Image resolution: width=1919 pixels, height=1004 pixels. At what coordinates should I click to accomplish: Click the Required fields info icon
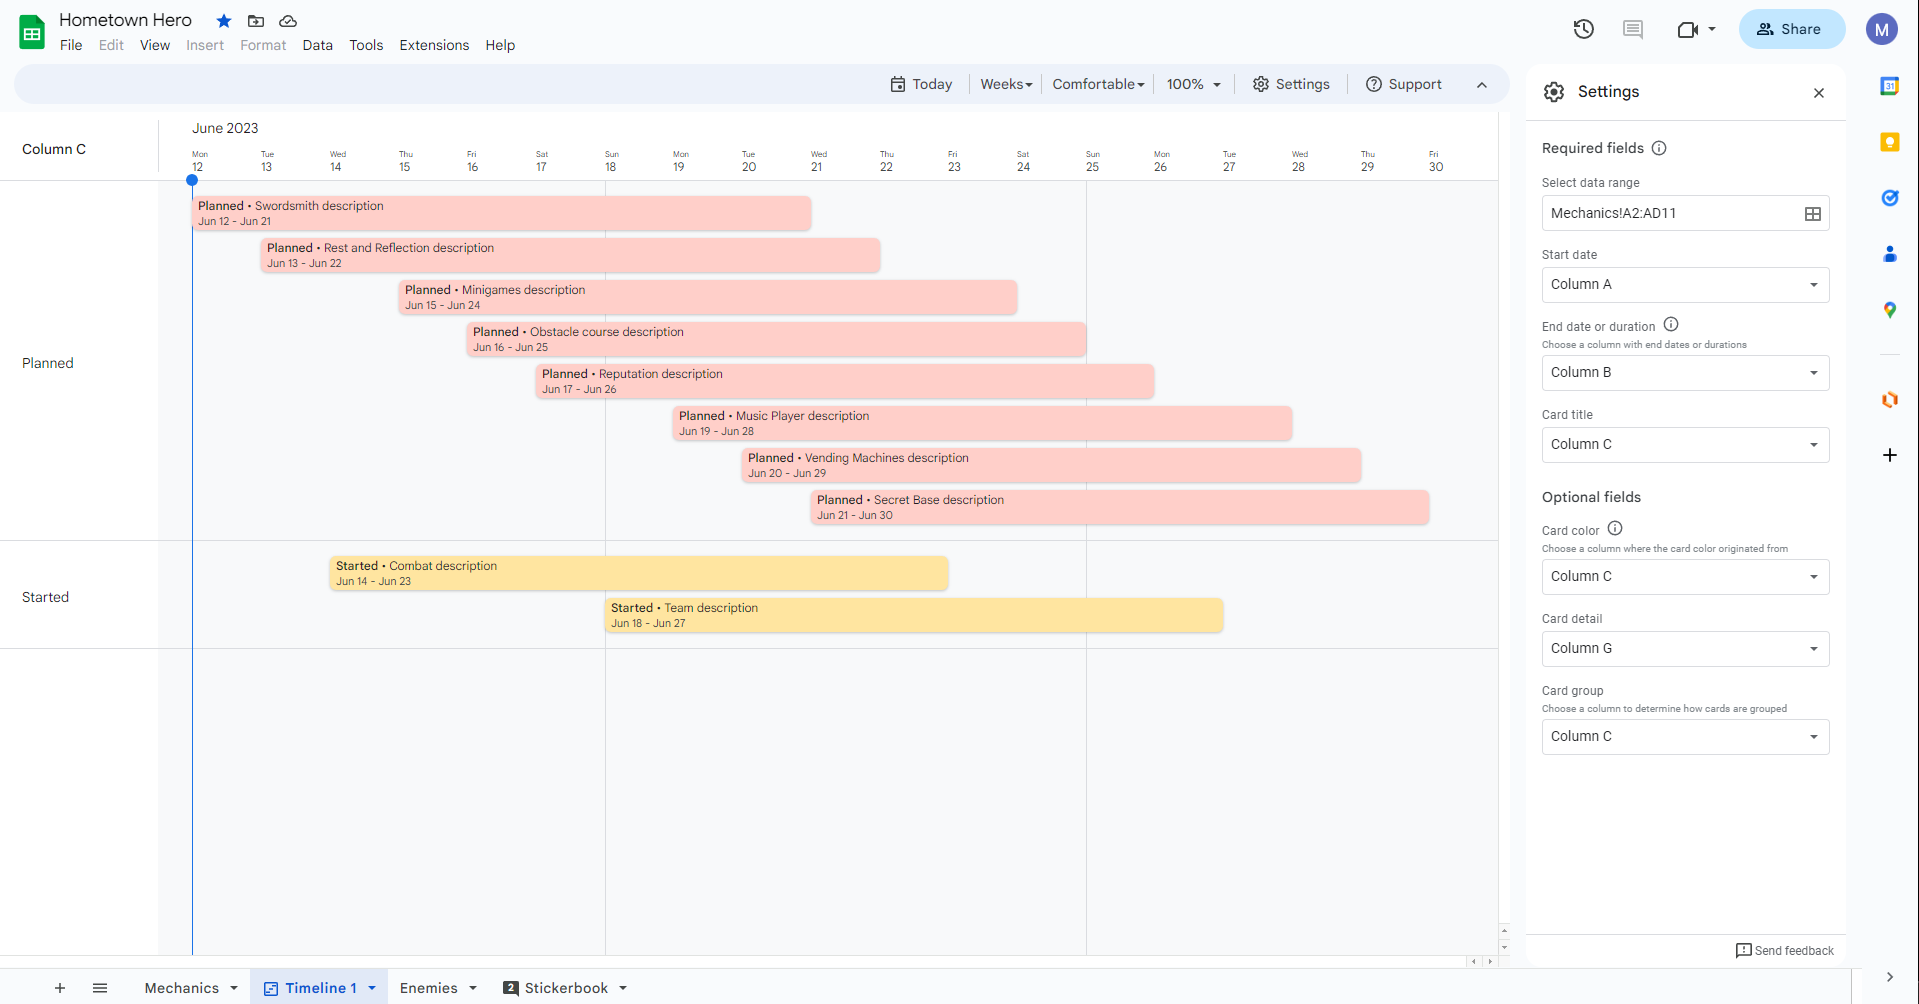(x=1660, y=147)
